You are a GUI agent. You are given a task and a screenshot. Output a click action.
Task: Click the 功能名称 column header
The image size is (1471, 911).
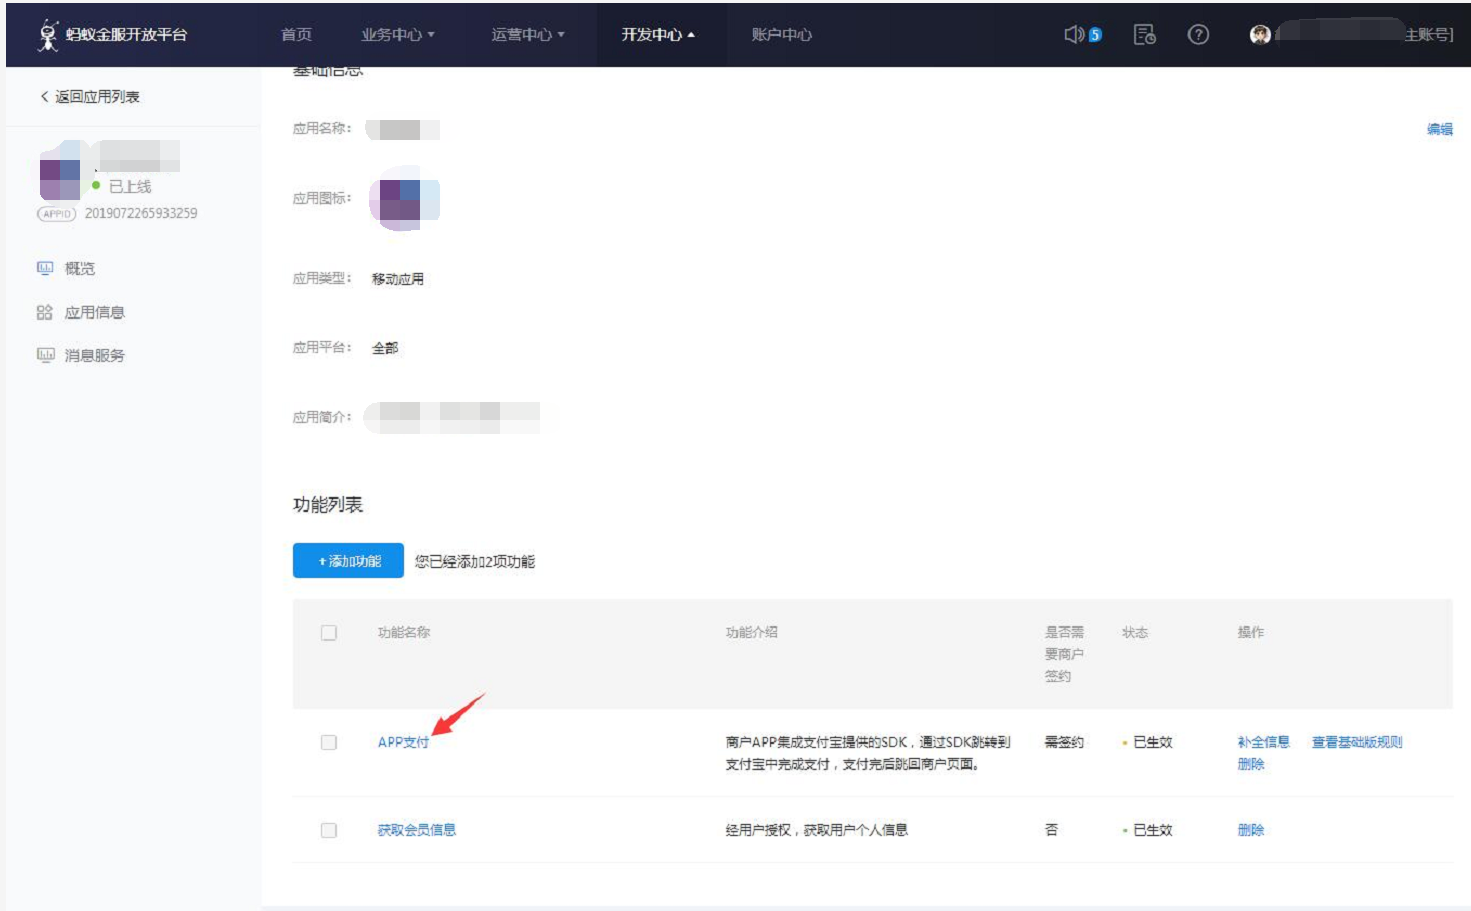point(404,633)
